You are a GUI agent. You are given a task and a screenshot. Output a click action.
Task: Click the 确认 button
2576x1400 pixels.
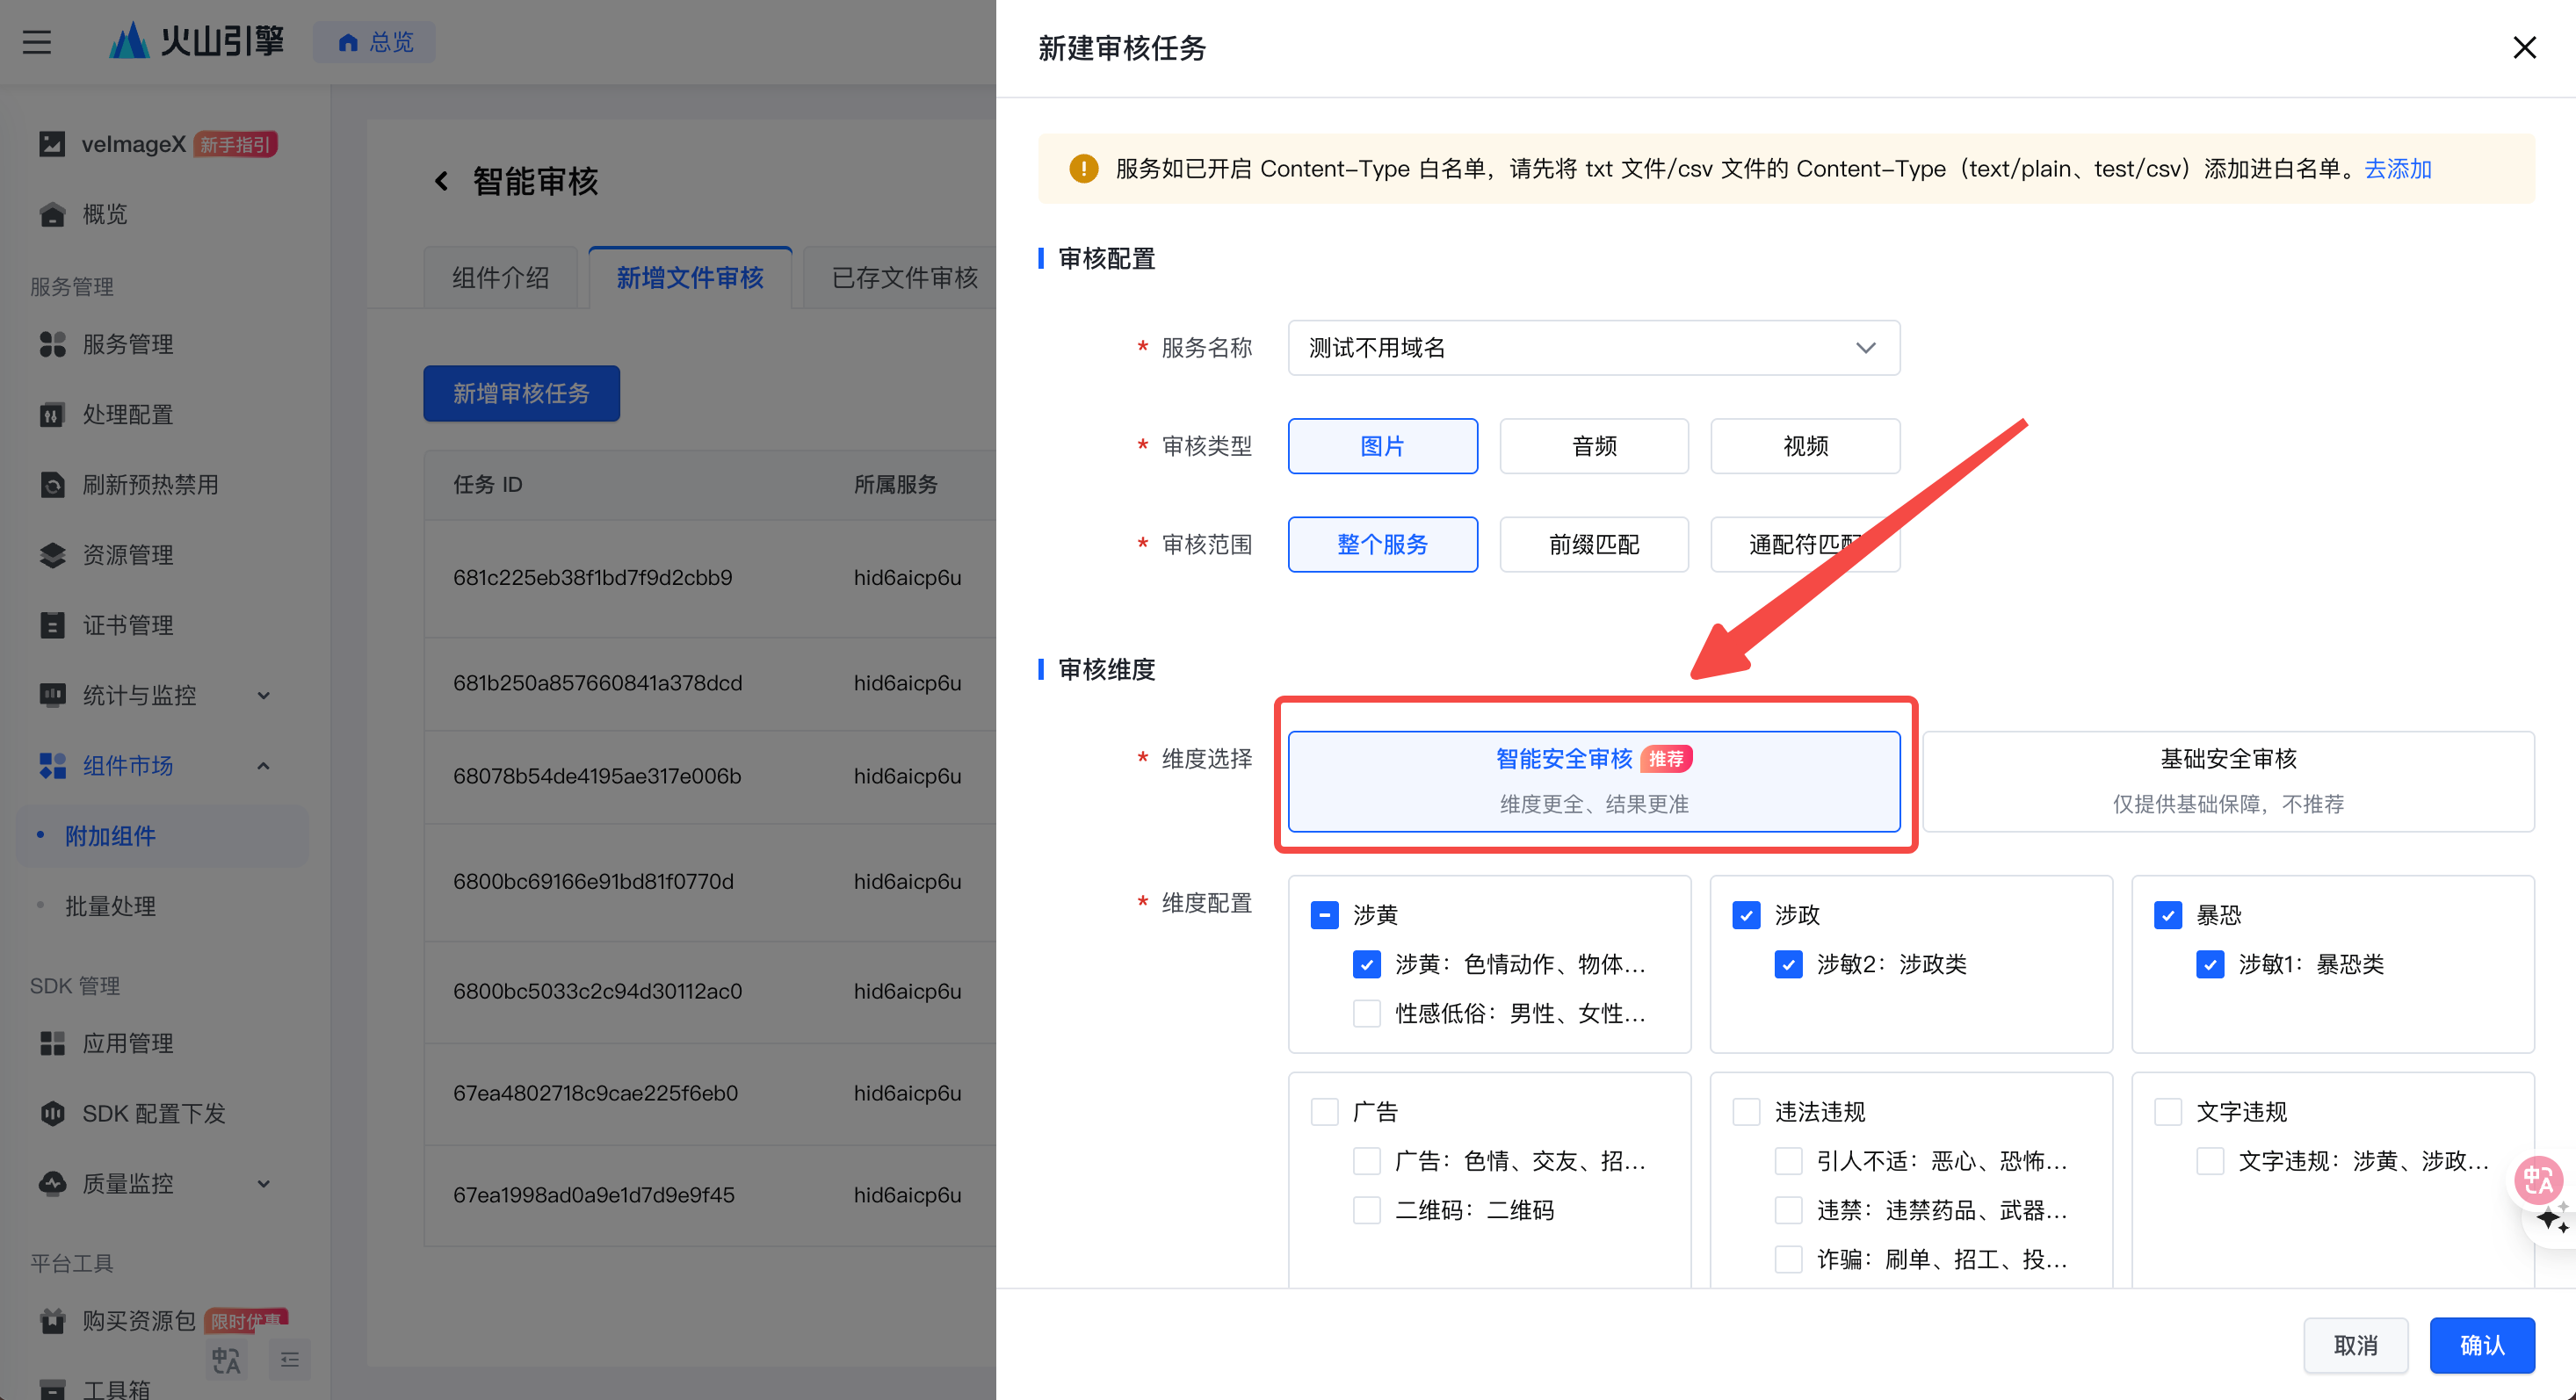pyautogui.click(x=2481, y=1345)
